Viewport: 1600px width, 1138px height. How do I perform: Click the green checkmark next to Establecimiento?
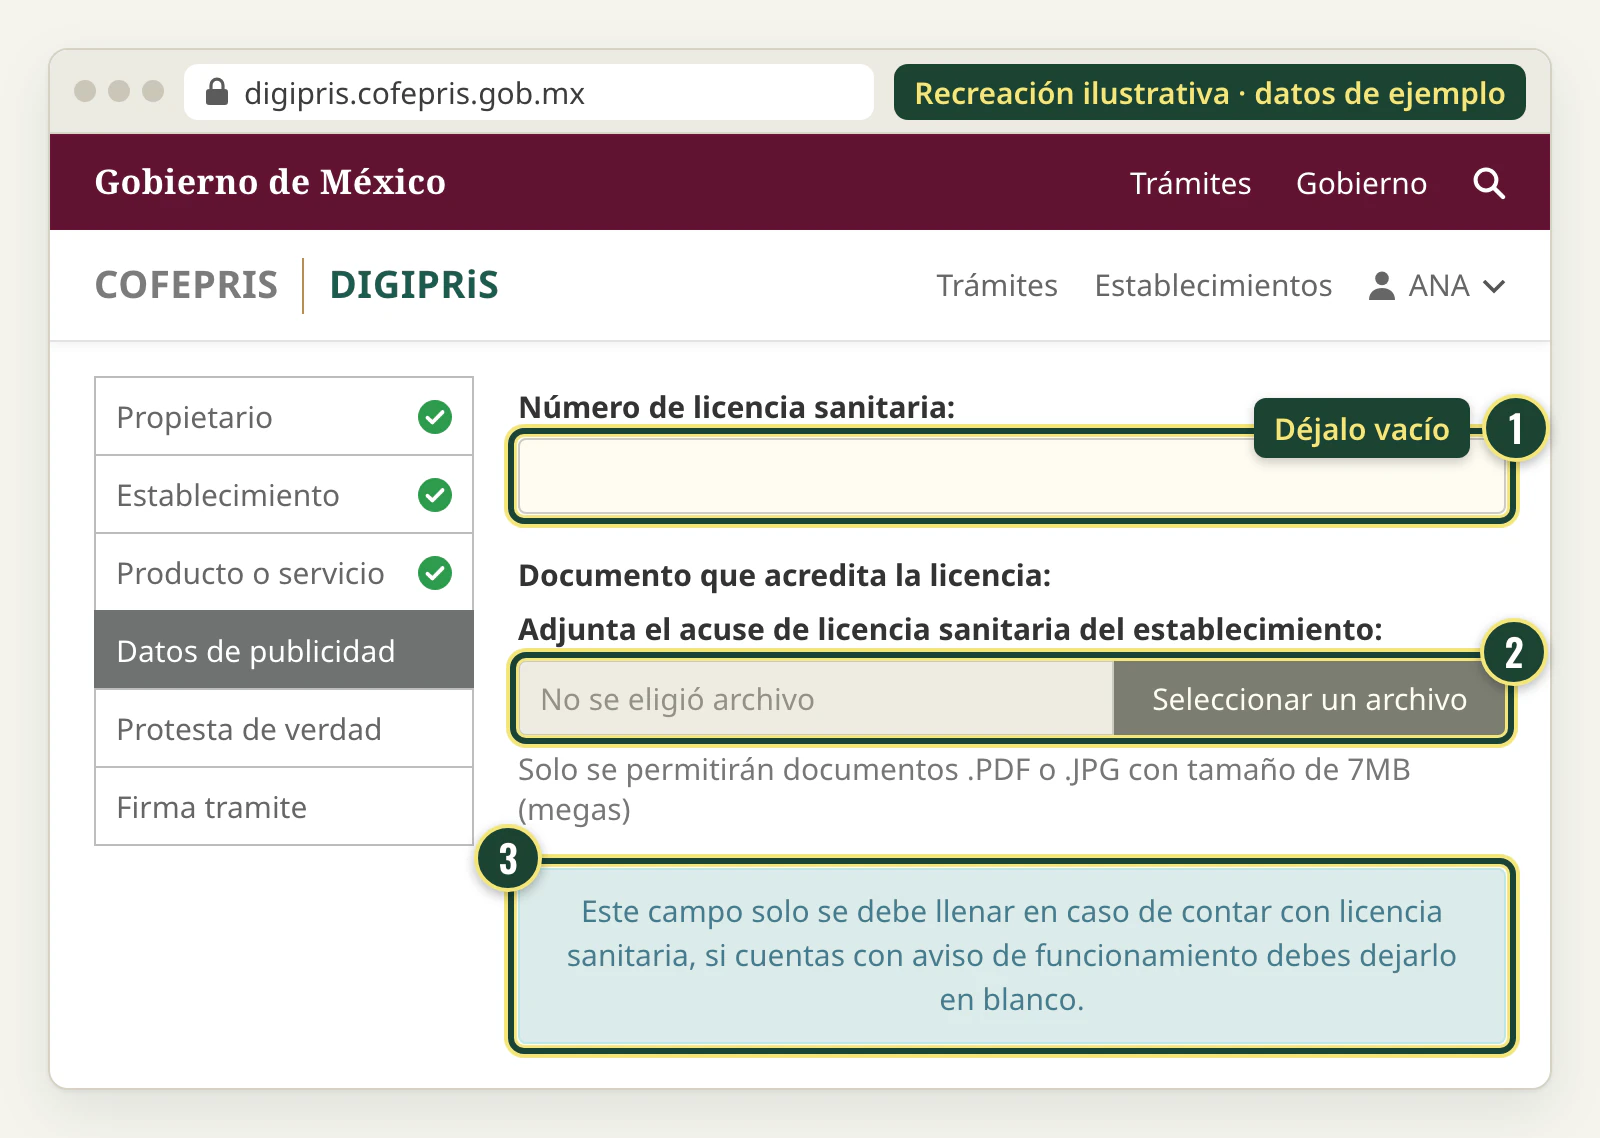click(x=435, y=495)
